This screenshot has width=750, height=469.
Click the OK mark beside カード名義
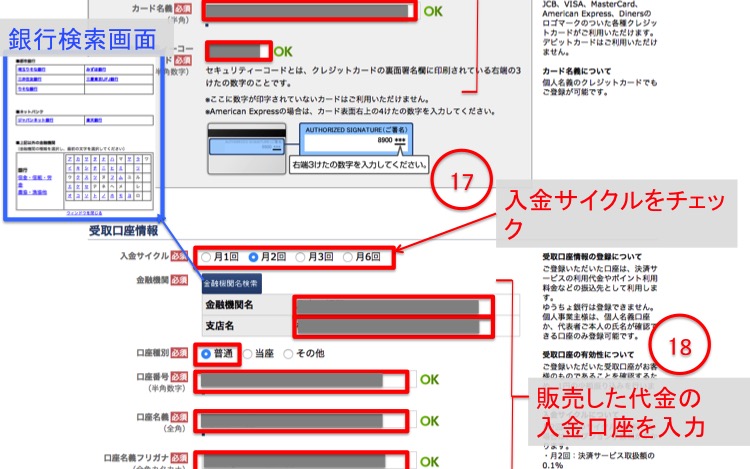tap(433, 11)
